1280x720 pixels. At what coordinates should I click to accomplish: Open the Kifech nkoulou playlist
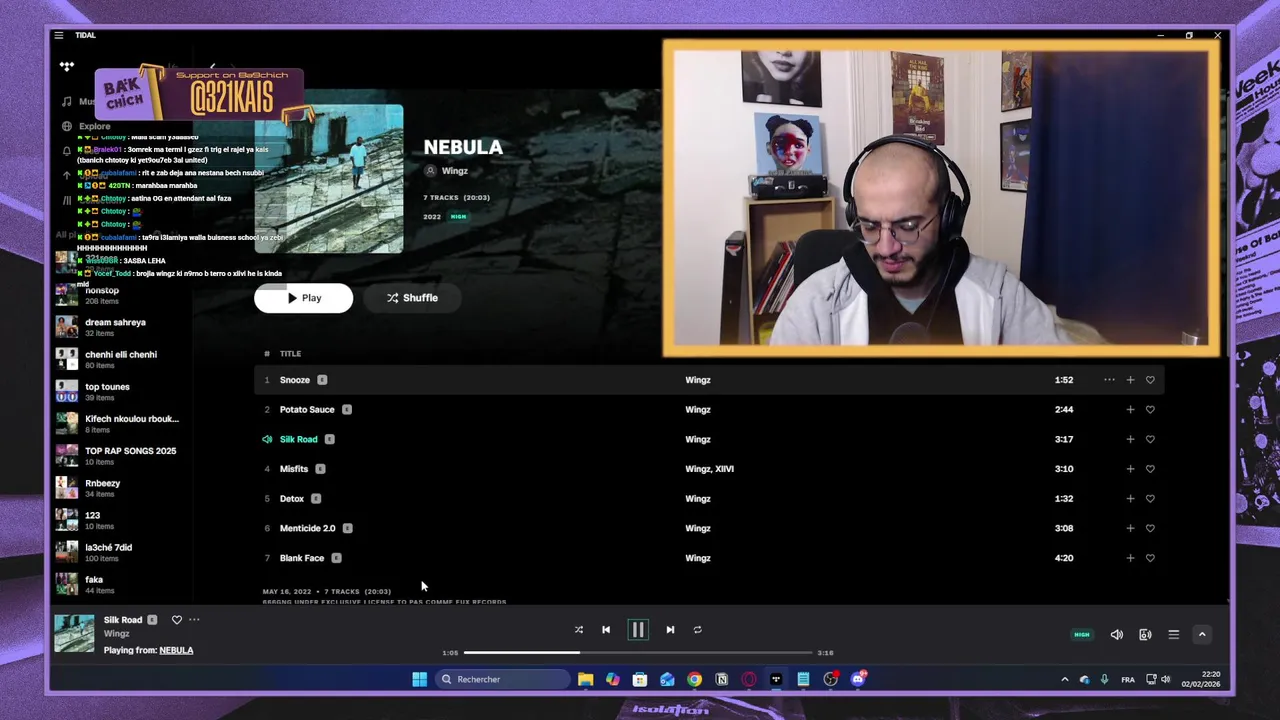click(131, 419)
